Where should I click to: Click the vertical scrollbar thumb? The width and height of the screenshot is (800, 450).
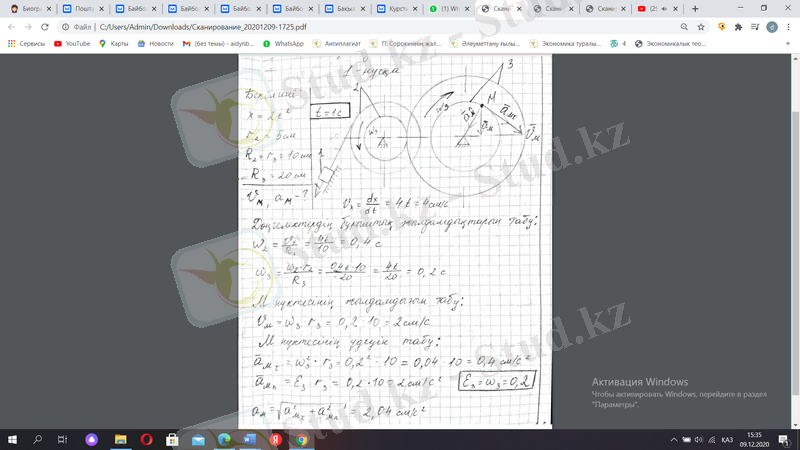[795, 253]
